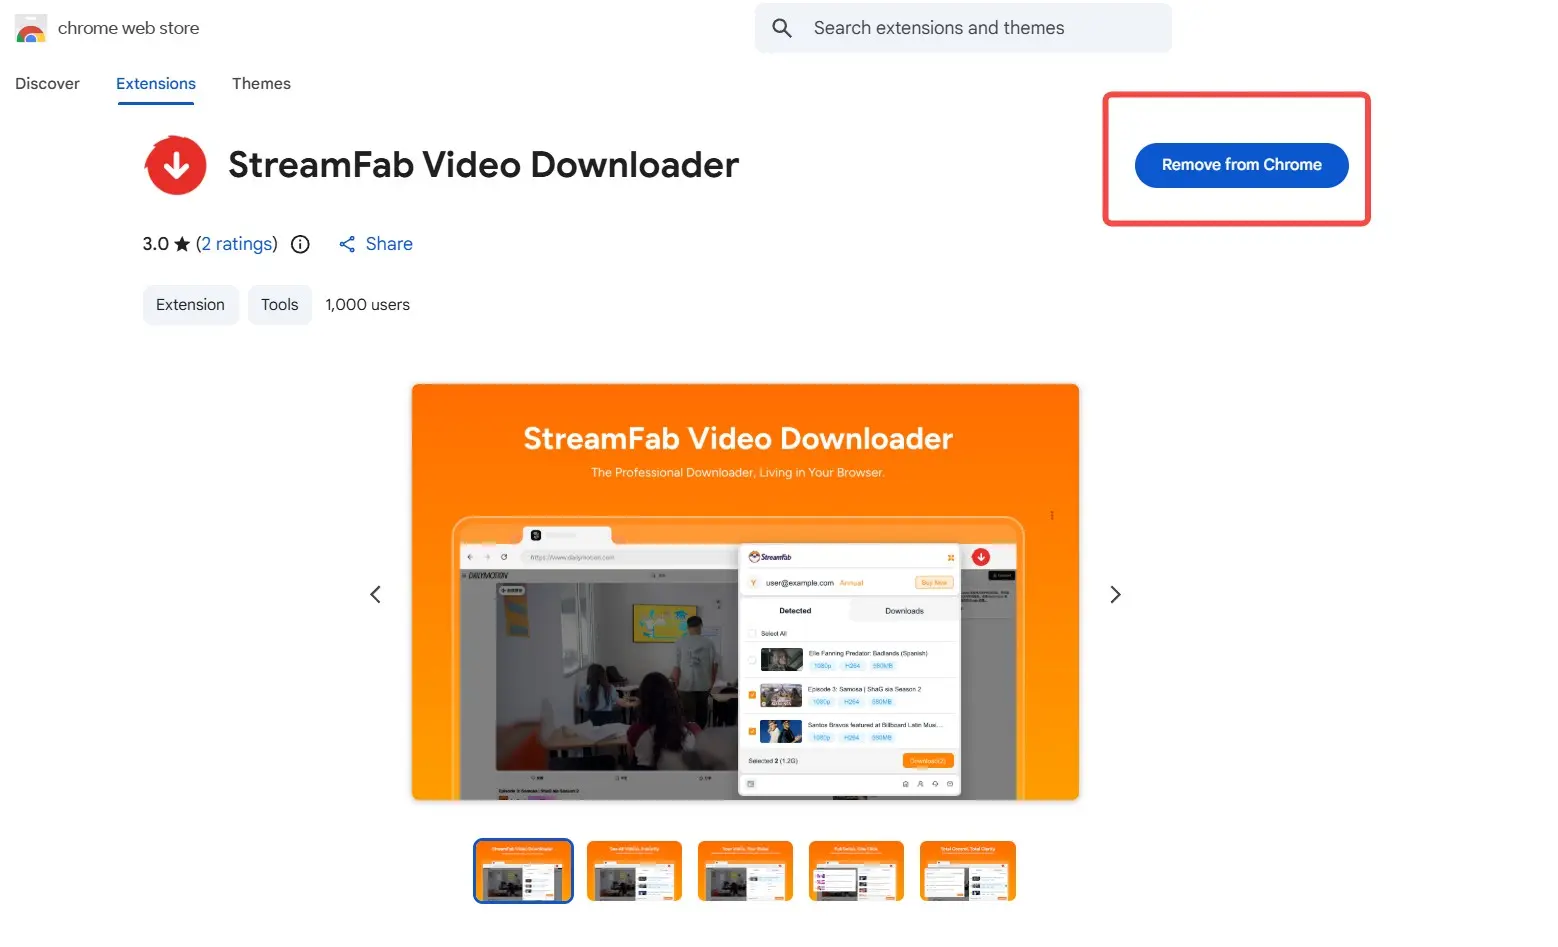This screenshot has width=1558, height=947.
Task: Show previous screenshot with left chevron
Action: [375, 594]
